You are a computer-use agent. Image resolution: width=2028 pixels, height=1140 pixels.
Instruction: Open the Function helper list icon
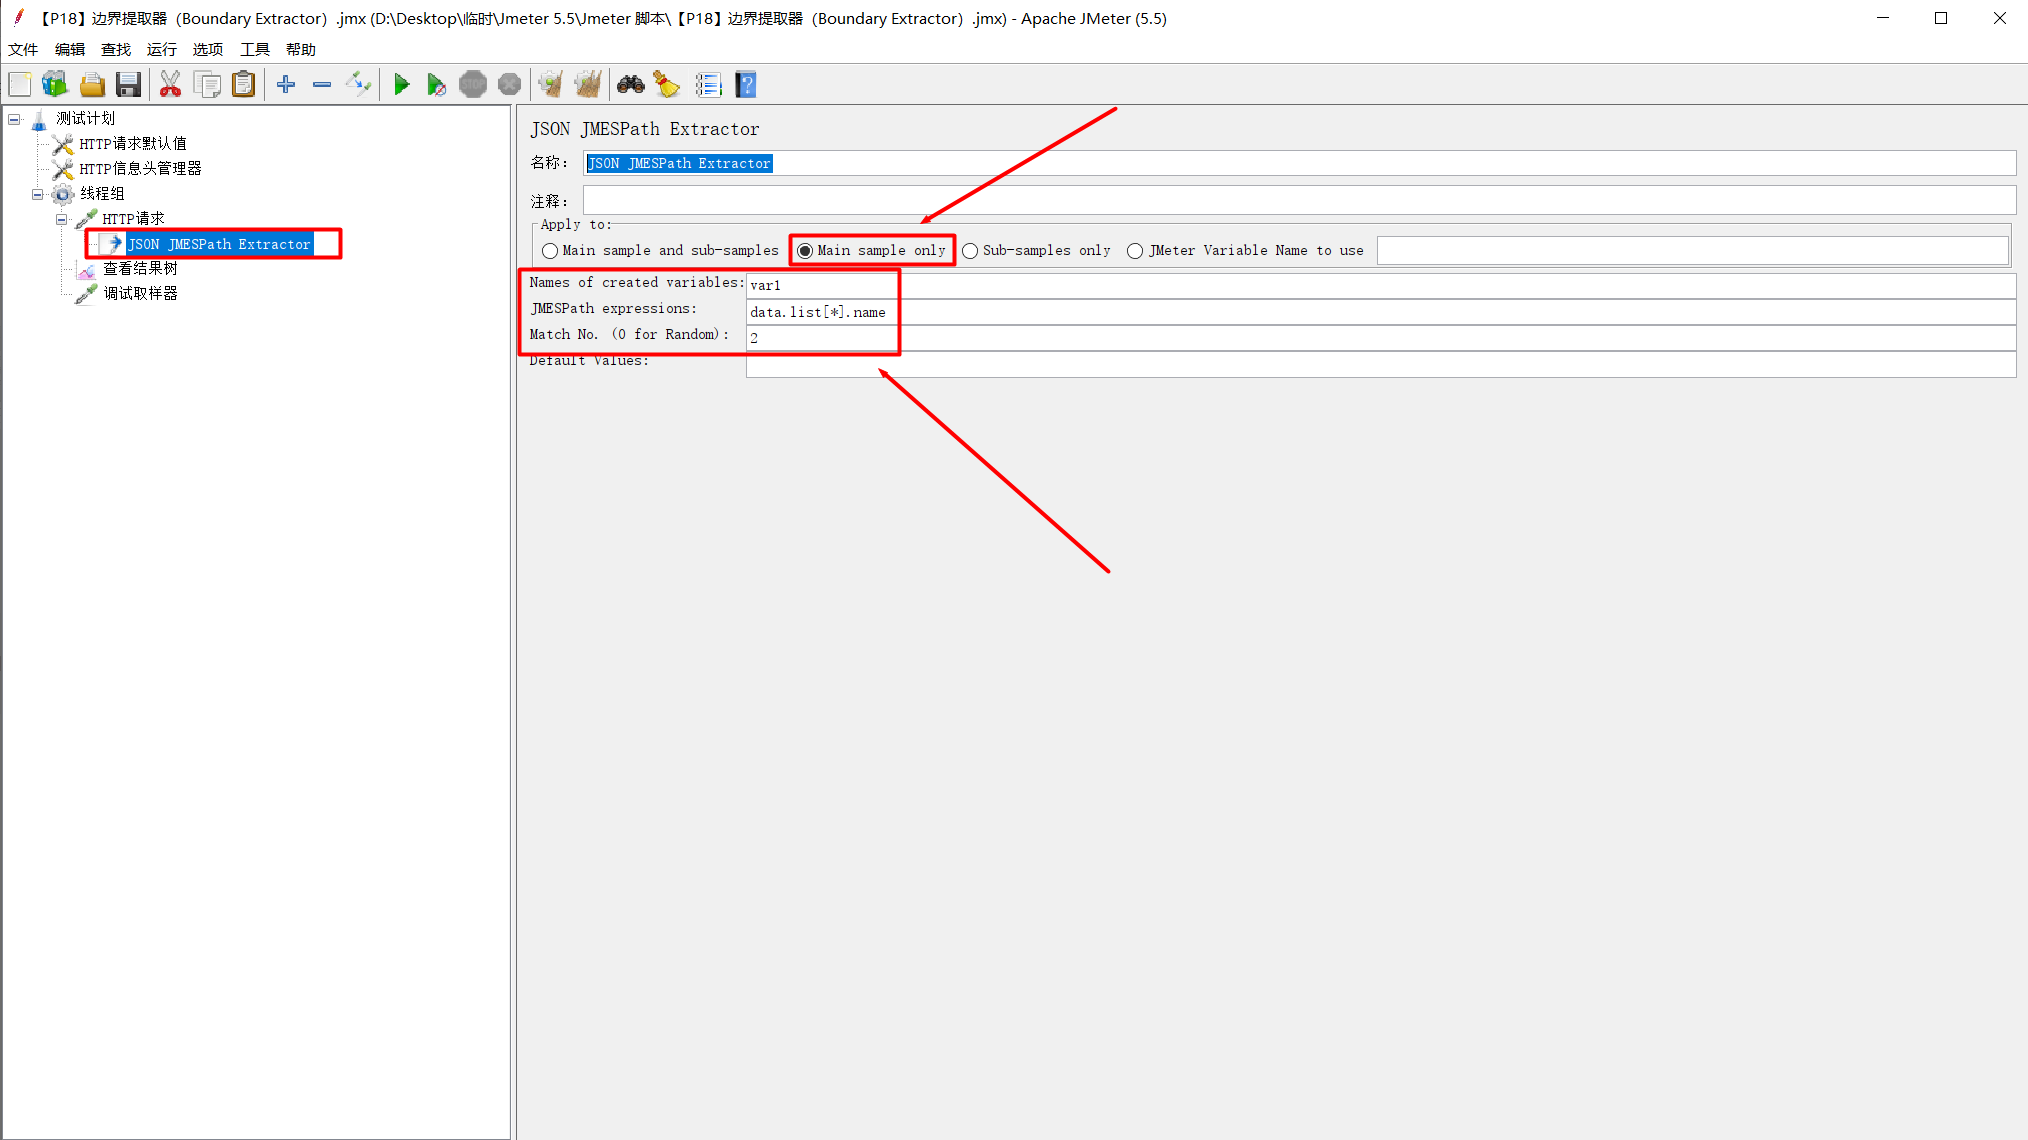[708, 85]
